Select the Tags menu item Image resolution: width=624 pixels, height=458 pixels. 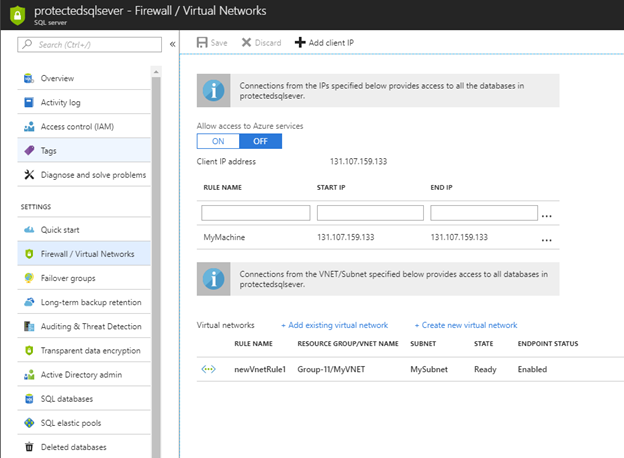coord(84,150)
